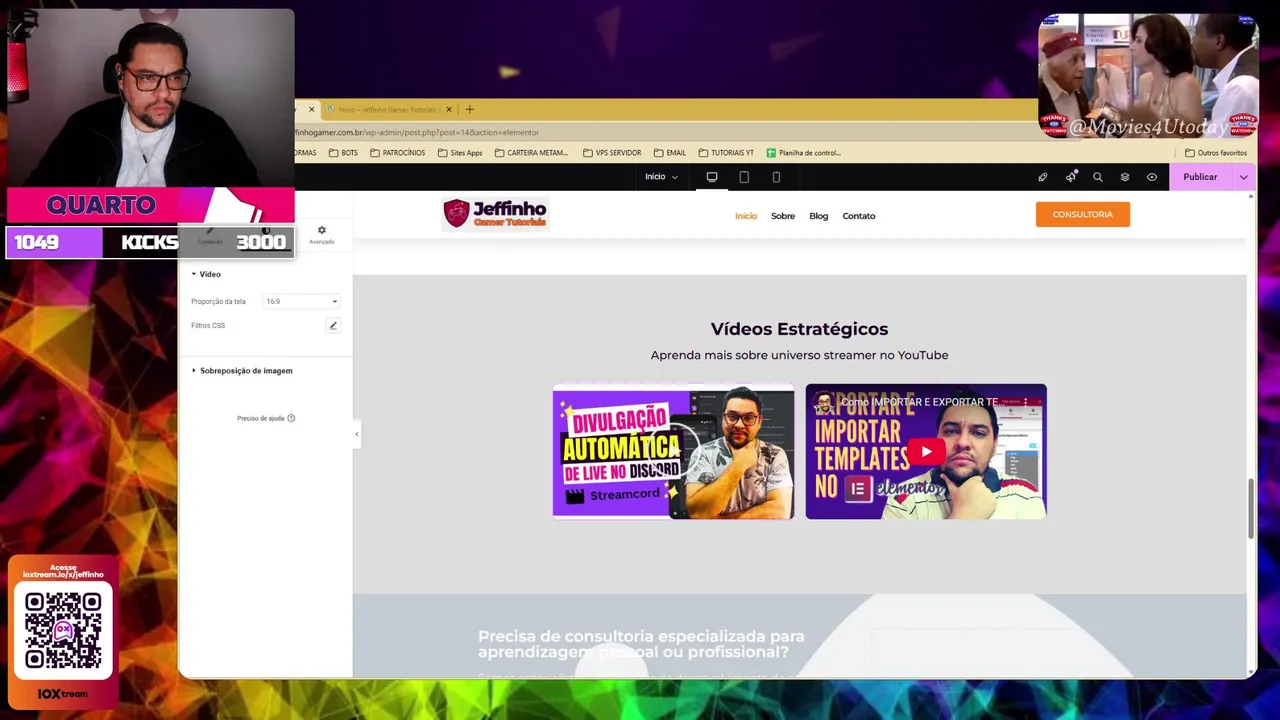Open EMAIL bookmarks folder
Viewport: 1280px width, 720px height.
(x=670, y=153)
